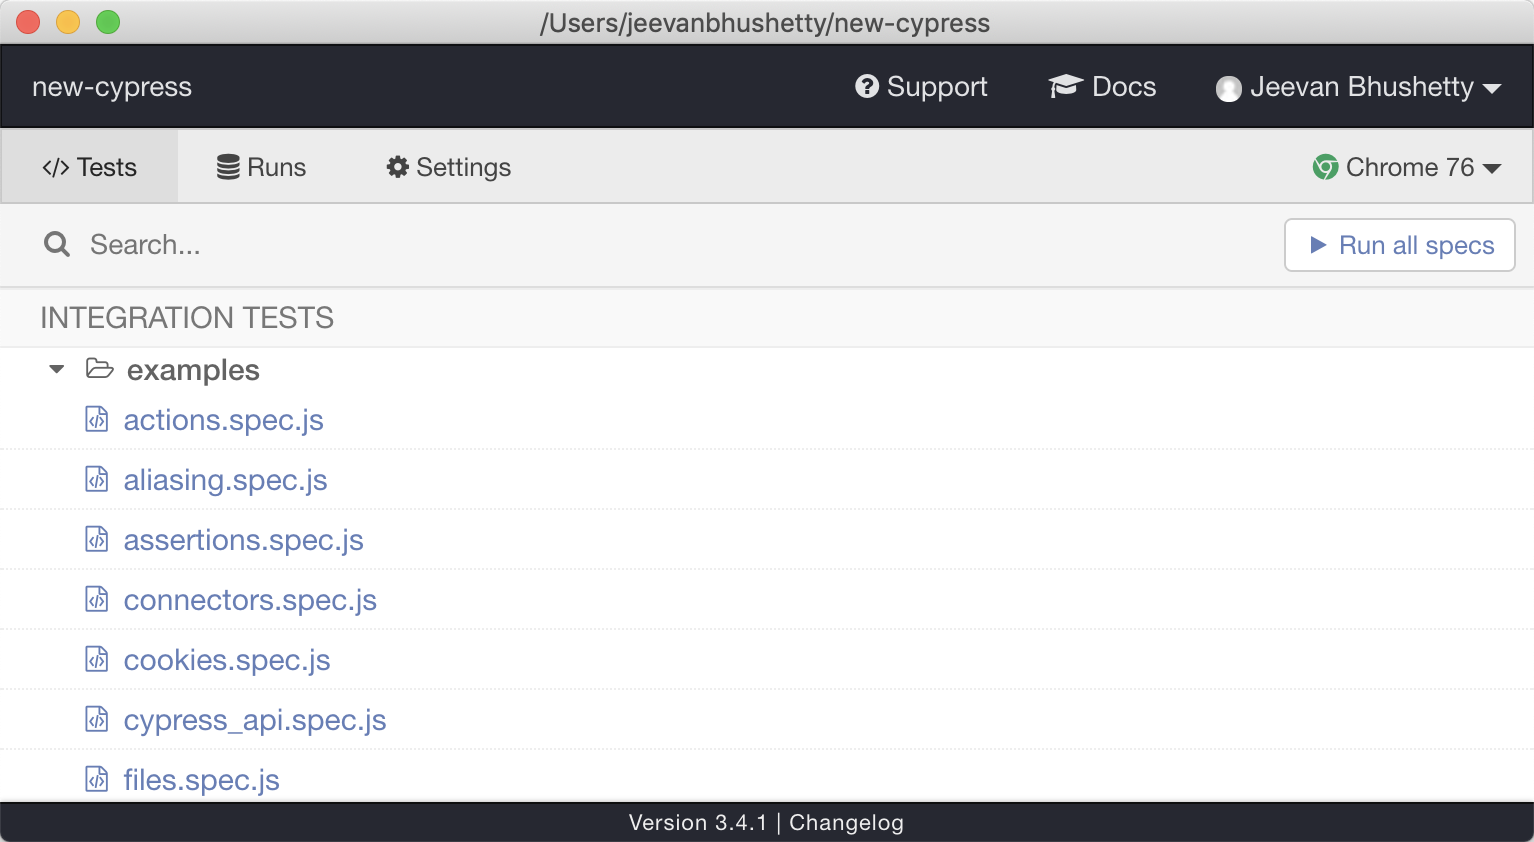Select the Runs stack icon
The height and width of the screenshot is (842, 1534).
(227, 166)
